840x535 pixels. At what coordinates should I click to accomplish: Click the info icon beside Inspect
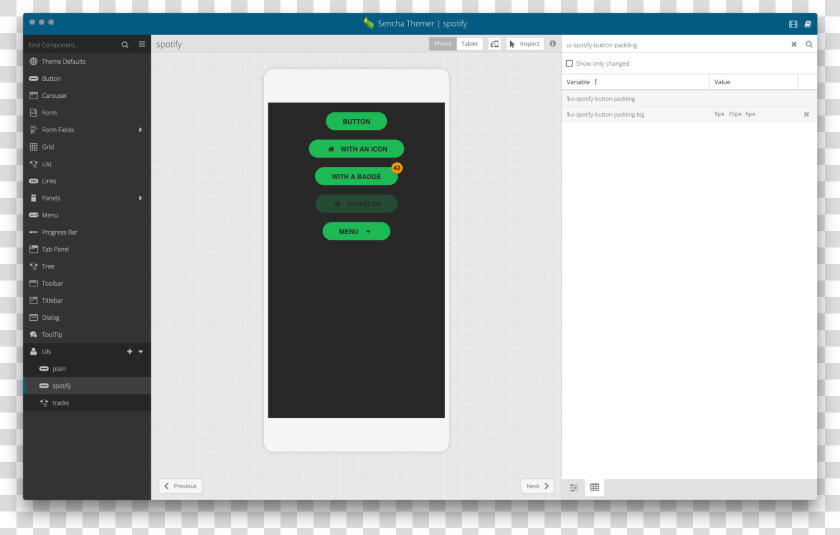[x=553, y=44]
